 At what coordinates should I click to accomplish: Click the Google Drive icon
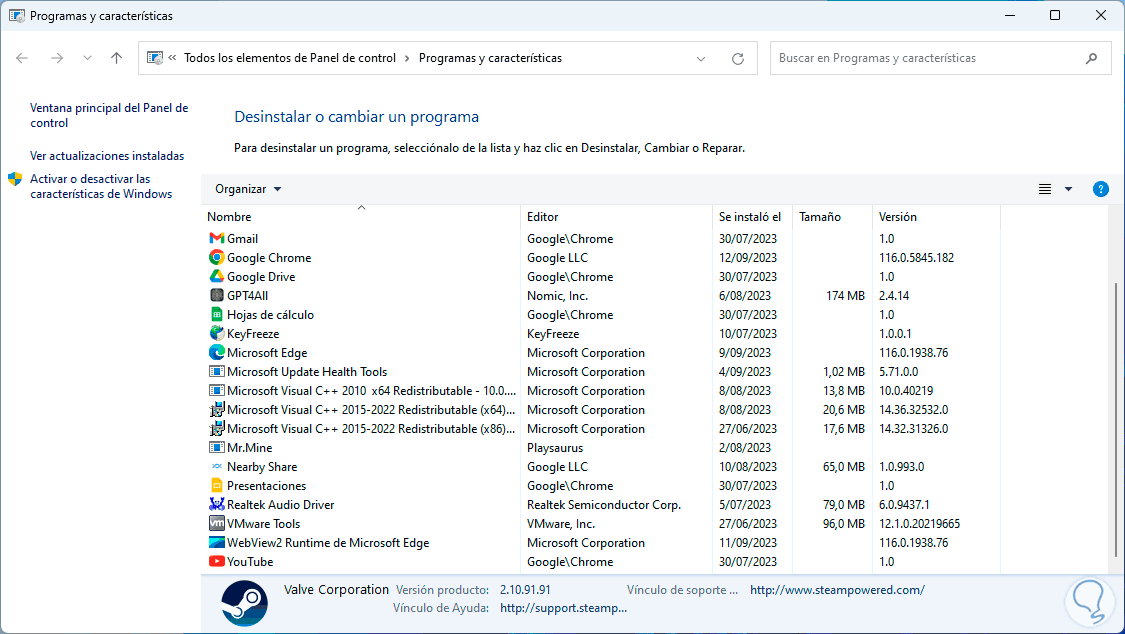click(216, 276)
